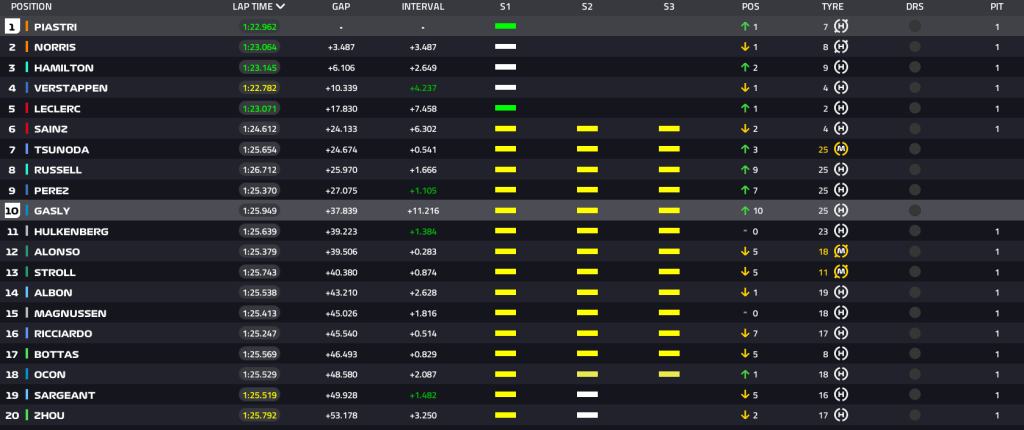Click Zhou's gap +53.178
The image size is (1024, 430).
point(341,416)
